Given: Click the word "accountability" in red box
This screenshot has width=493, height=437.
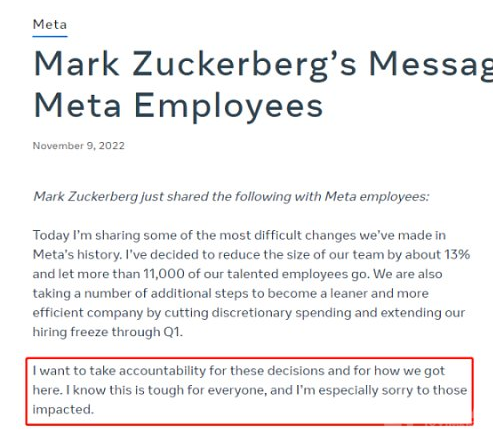Looking at the screenshot, I should point(162,371).
